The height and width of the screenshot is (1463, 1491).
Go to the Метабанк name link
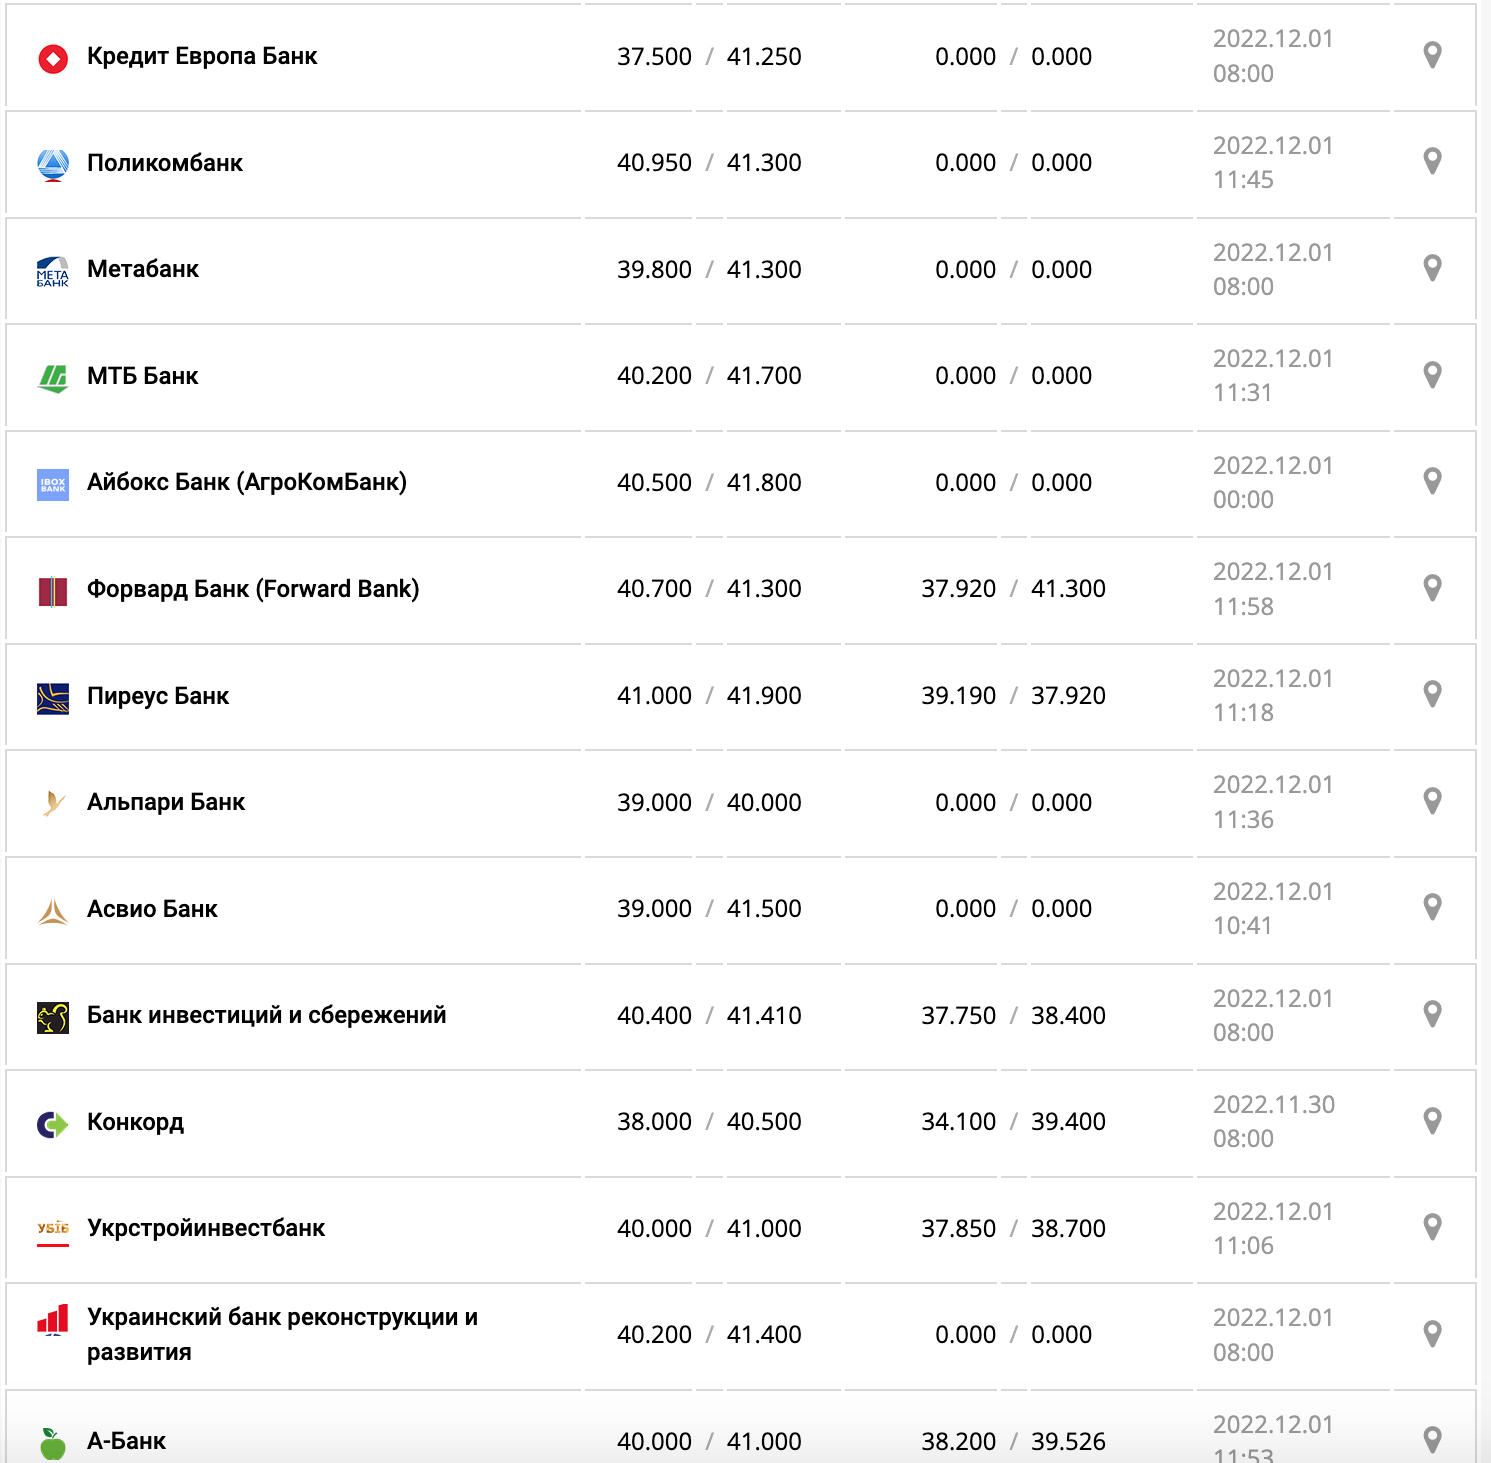143,269
